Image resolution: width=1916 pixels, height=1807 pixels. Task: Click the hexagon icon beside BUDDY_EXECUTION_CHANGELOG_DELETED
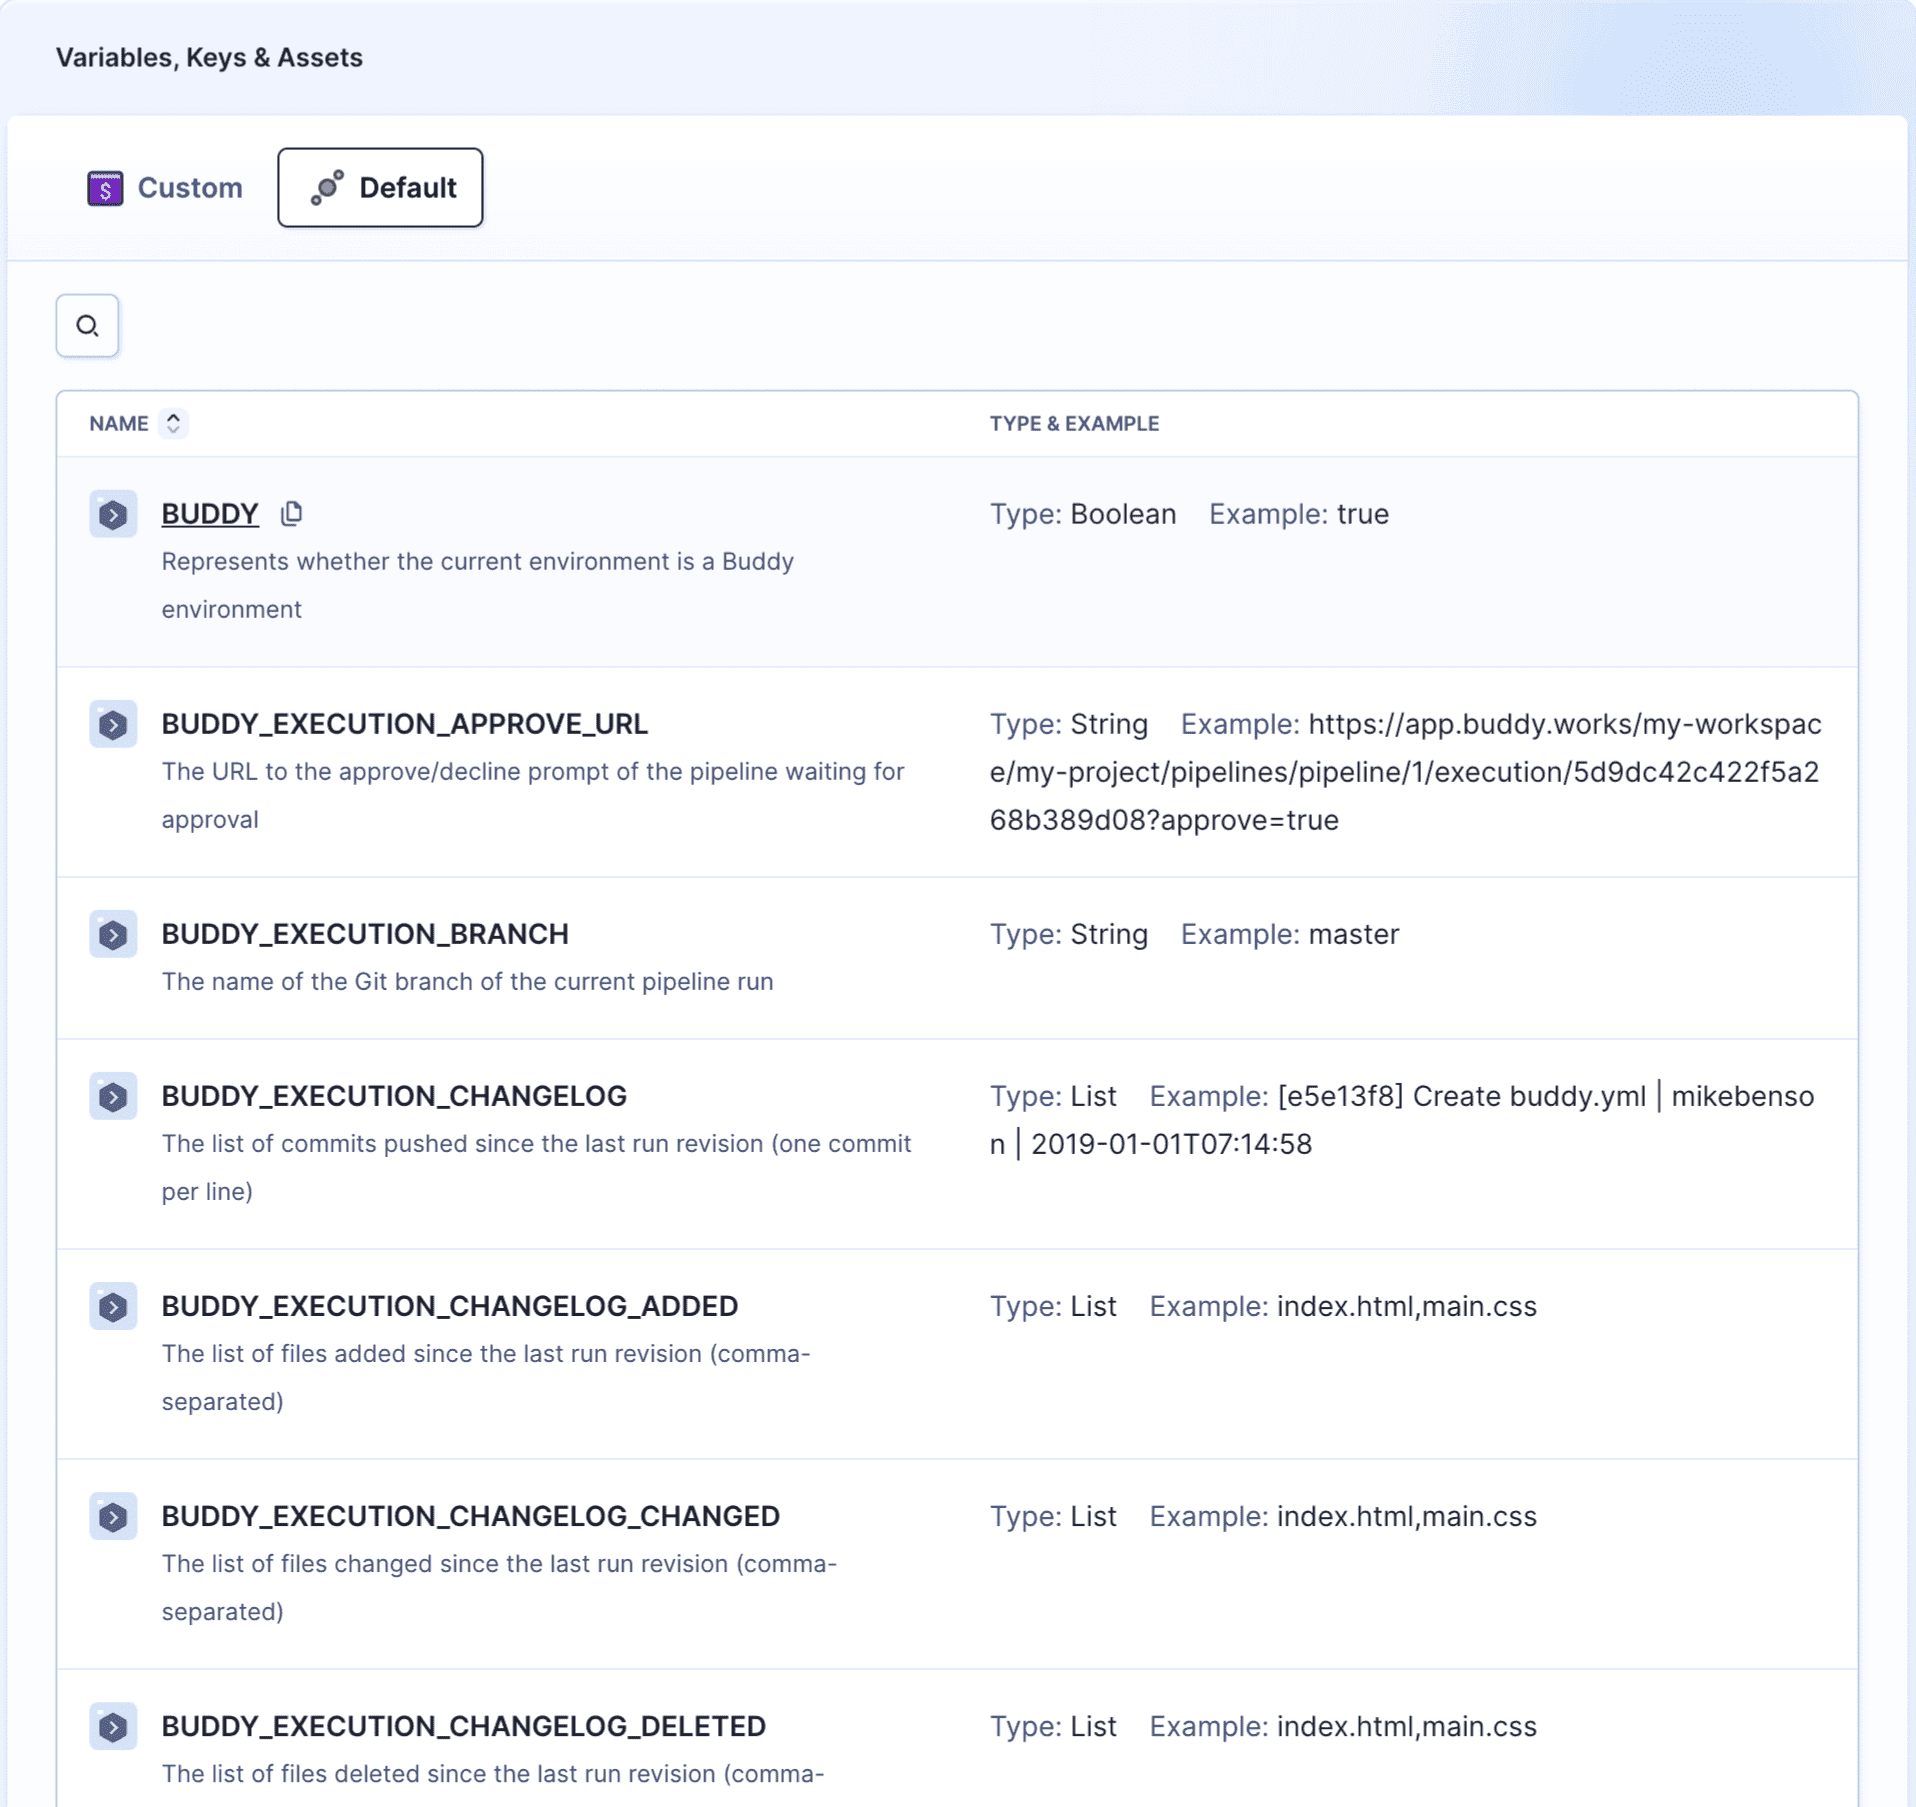pos(114,1727)
